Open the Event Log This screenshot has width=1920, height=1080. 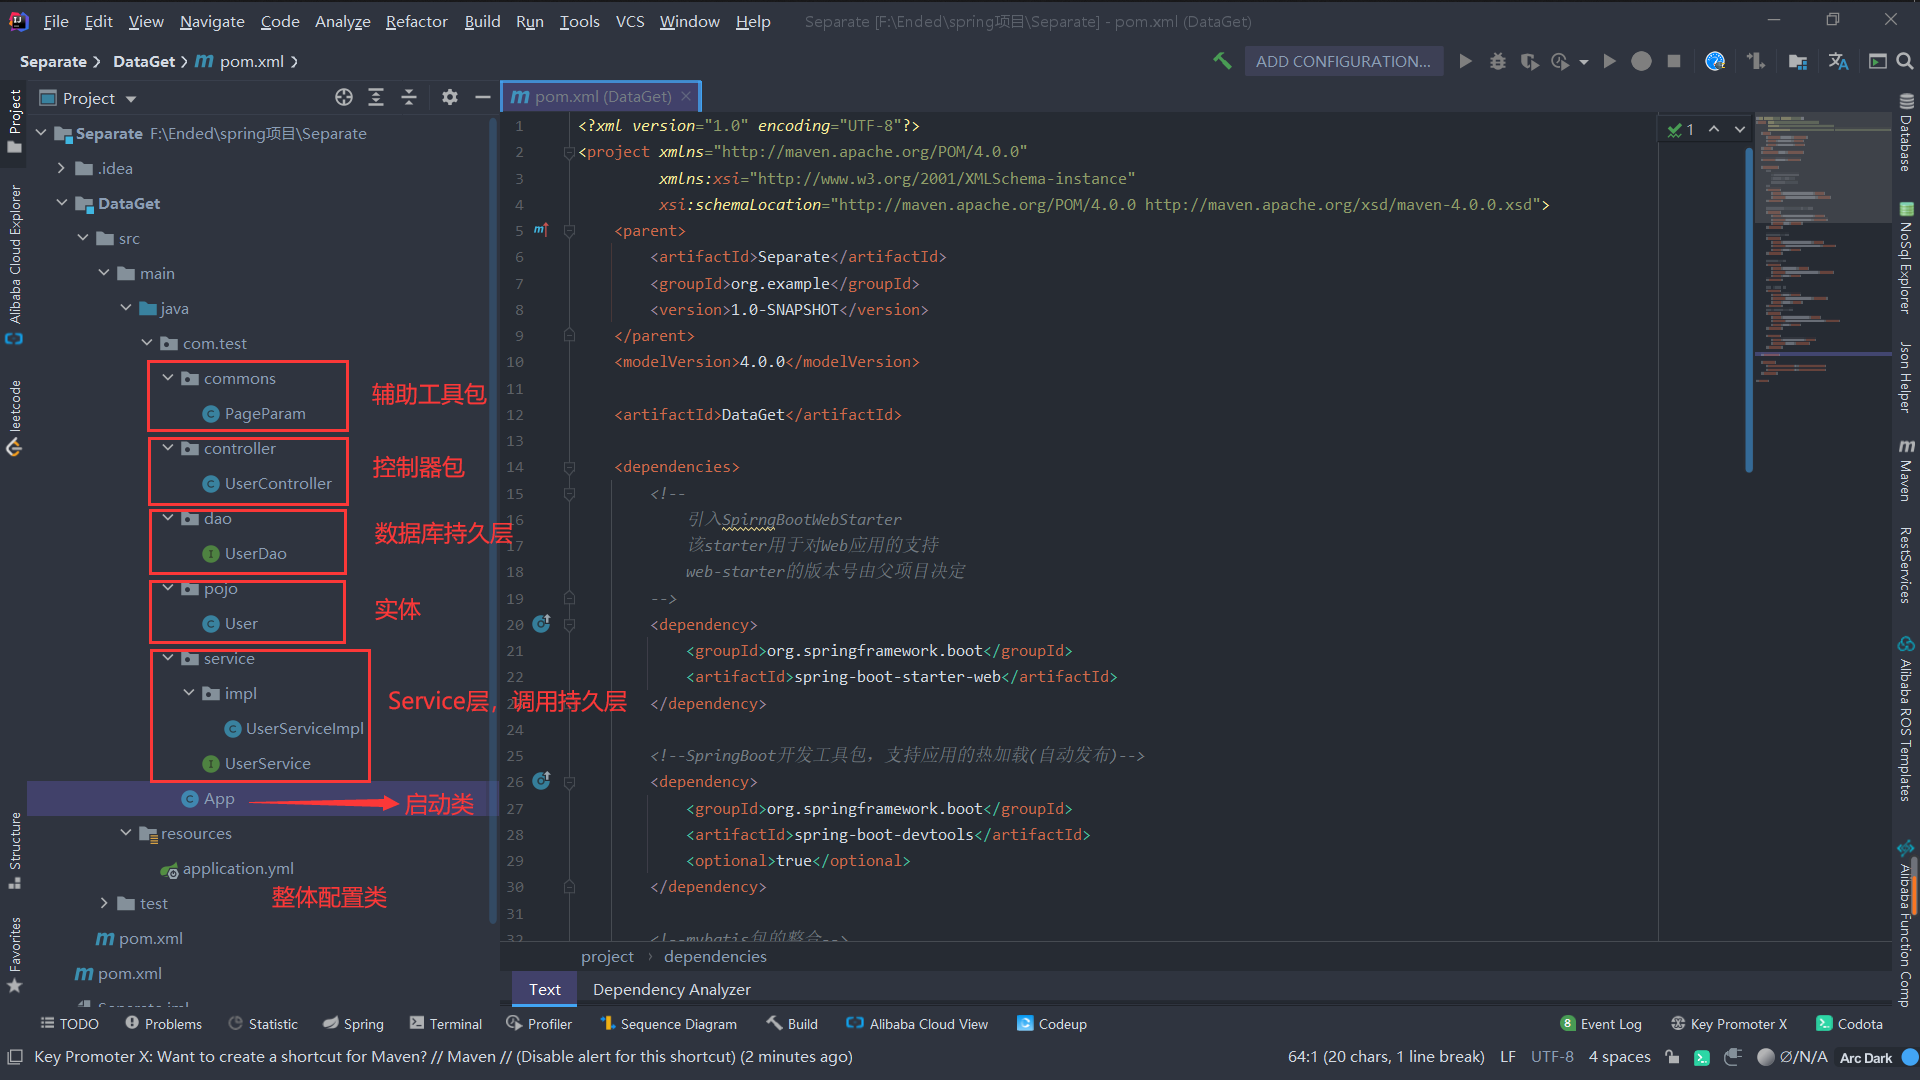pyautogui.click(x=1601, y=1024)
